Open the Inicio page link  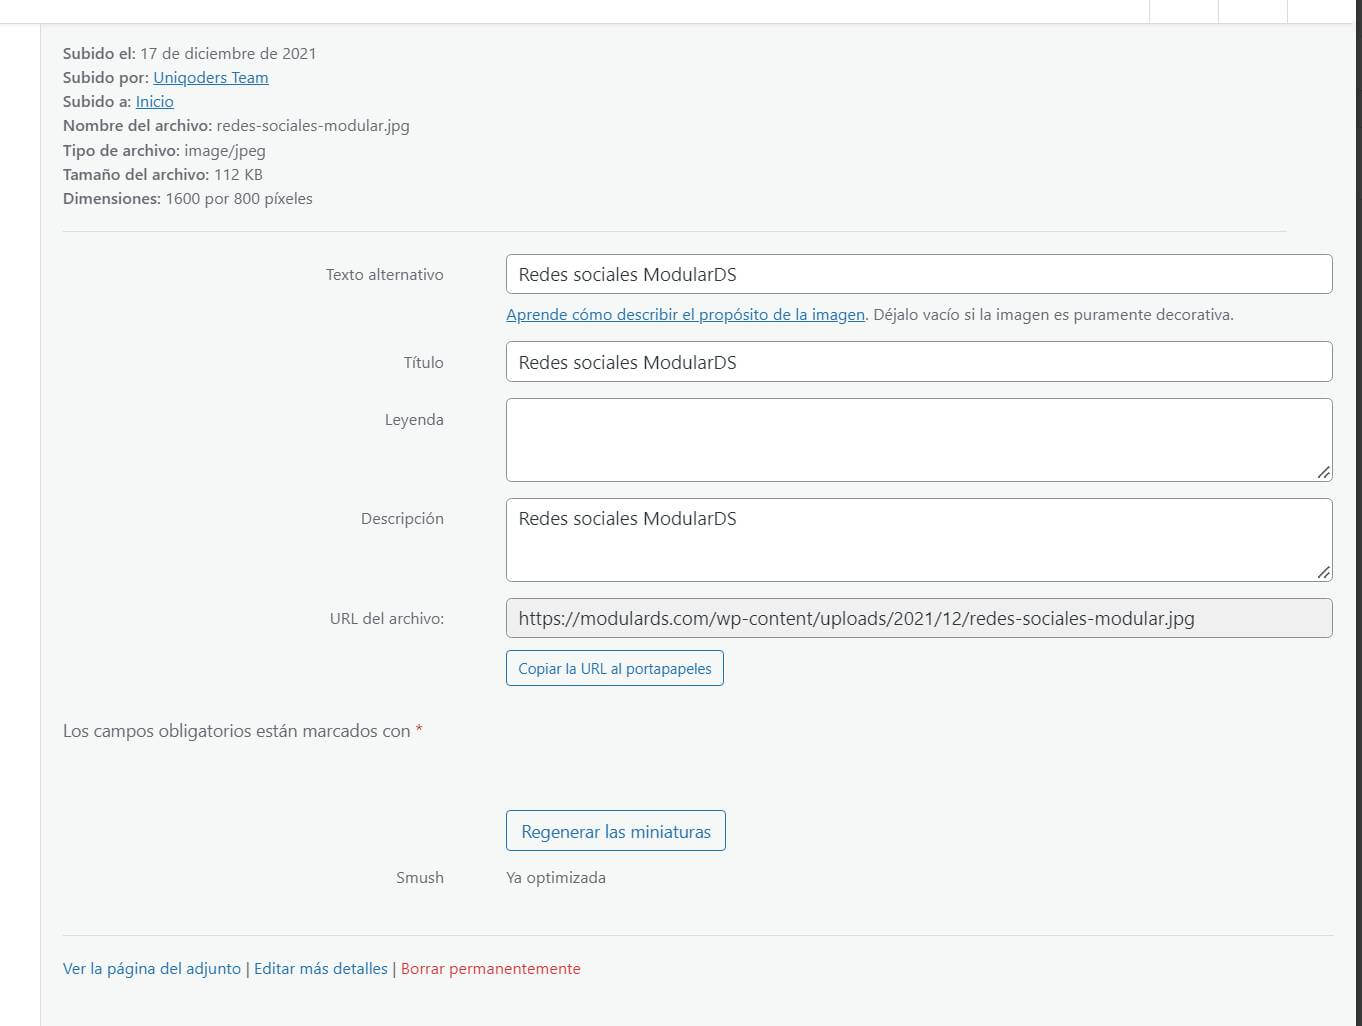pyautogui.click(x=154, y=101)
